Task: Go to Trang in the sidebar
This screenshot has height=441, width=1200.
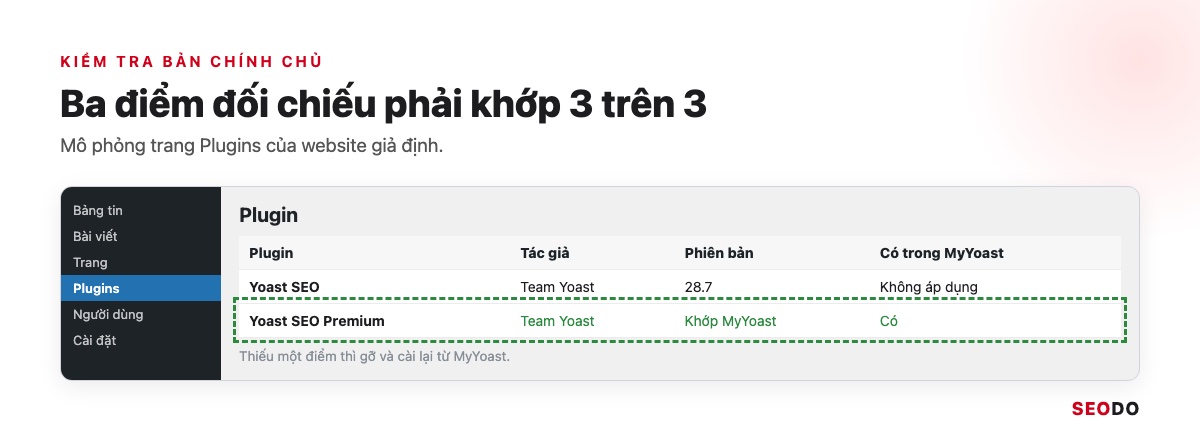Action: pos(90,262)
